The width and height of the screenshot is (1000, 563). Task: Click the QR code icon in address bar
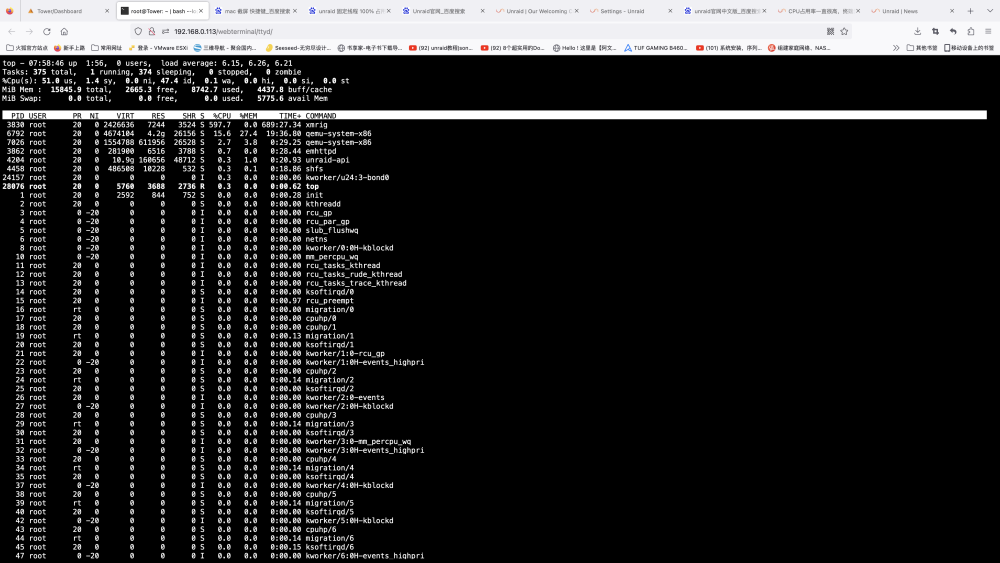[830, 31]
